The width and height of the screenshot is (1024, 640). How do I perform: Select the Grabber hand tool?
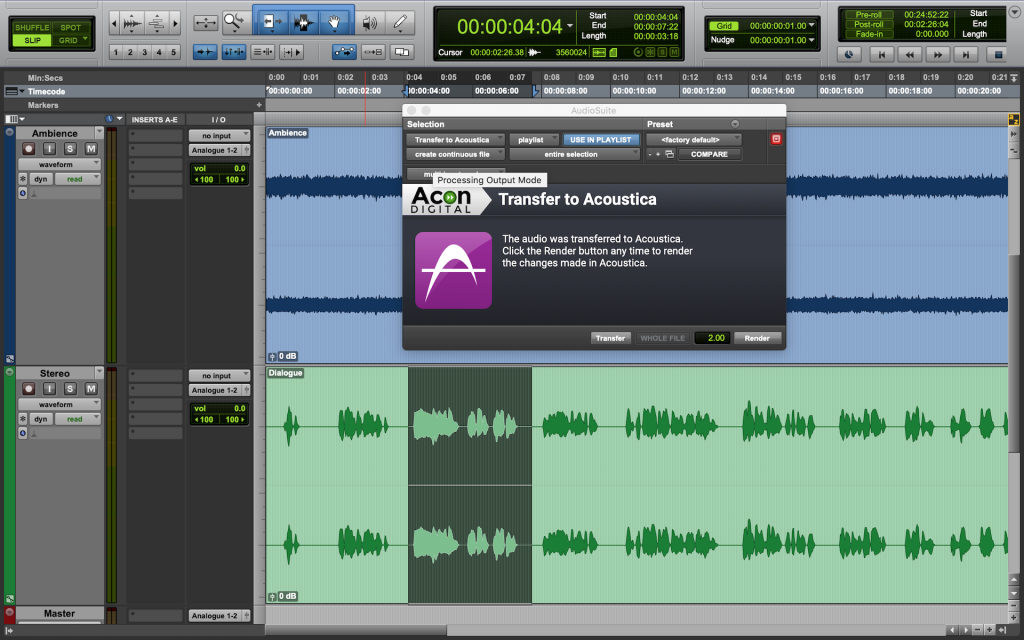[334, 21]
